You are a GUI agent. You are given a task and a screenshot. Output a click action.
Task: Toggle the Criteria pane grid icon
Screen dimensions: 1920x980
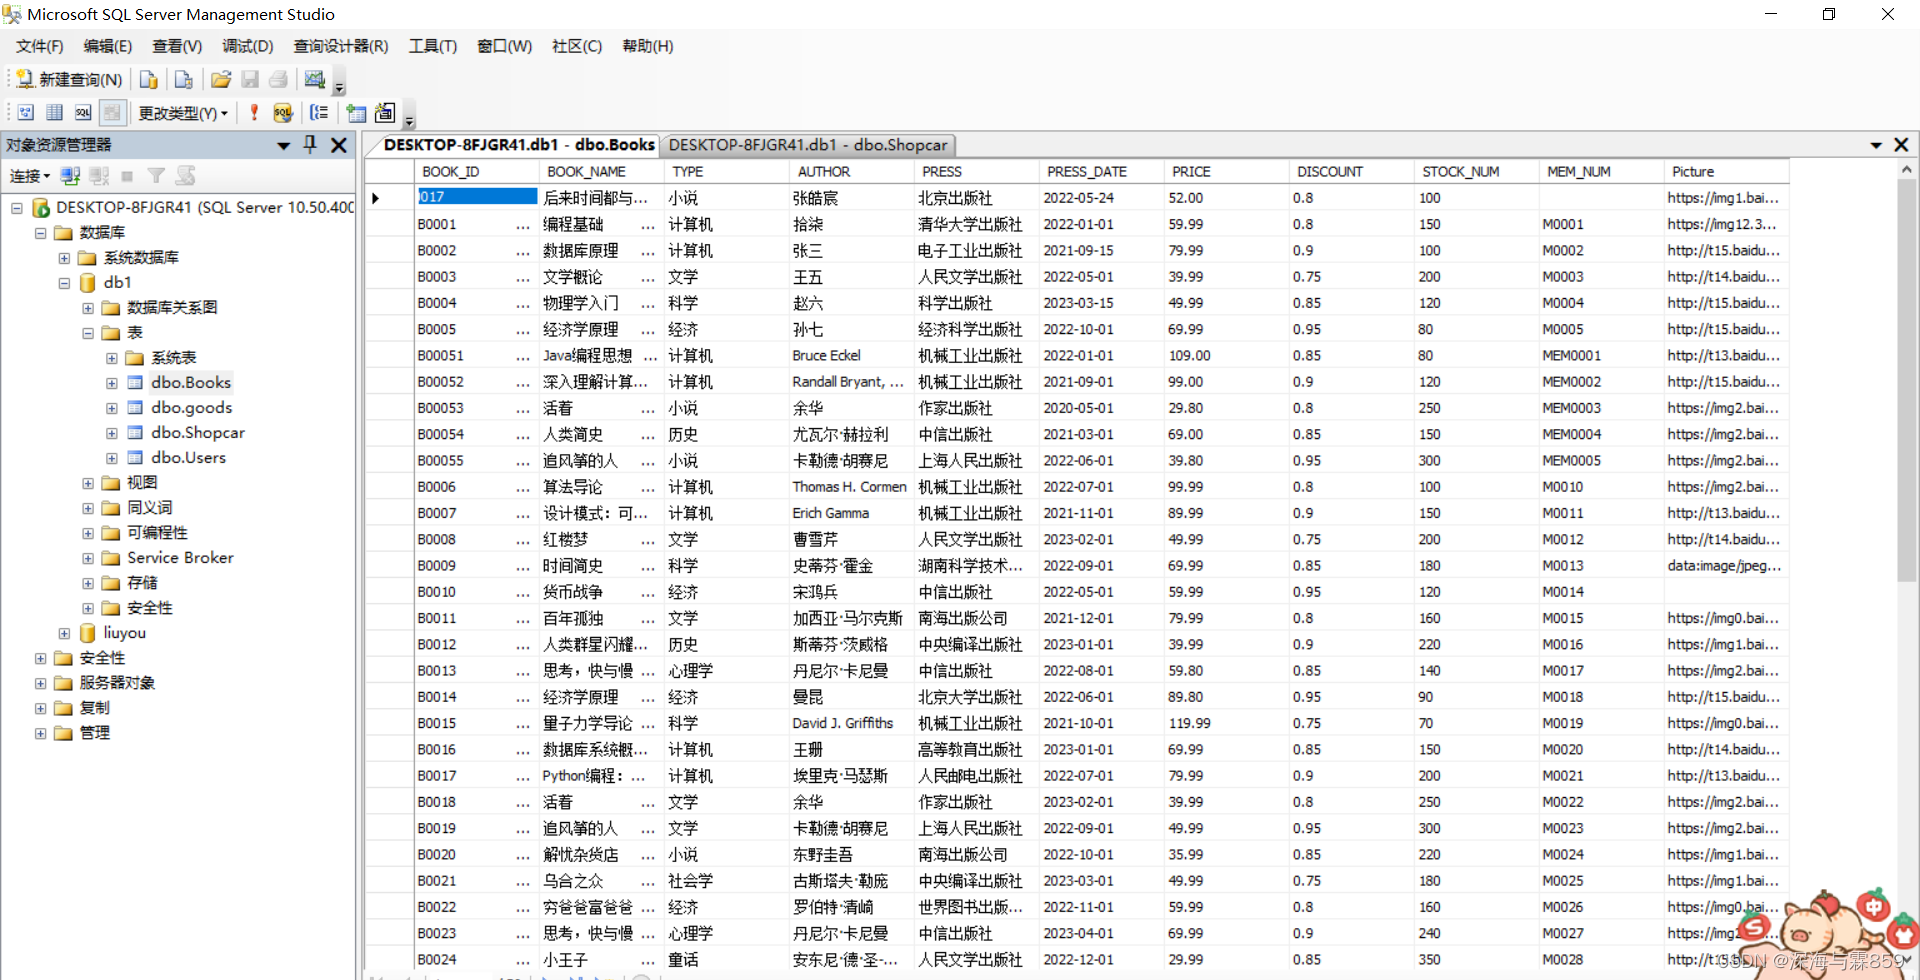pyautogui.click(x=54, y=112)
